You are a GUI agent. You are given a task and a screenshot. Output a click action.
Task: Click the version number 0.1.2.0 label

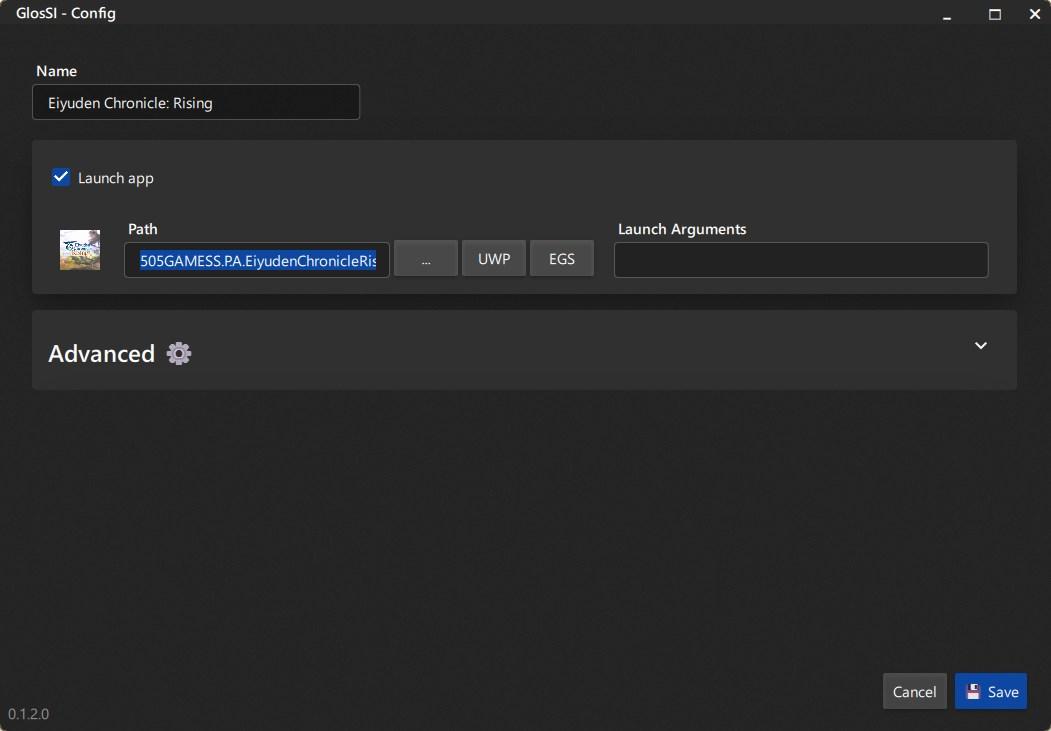point(29,714)
